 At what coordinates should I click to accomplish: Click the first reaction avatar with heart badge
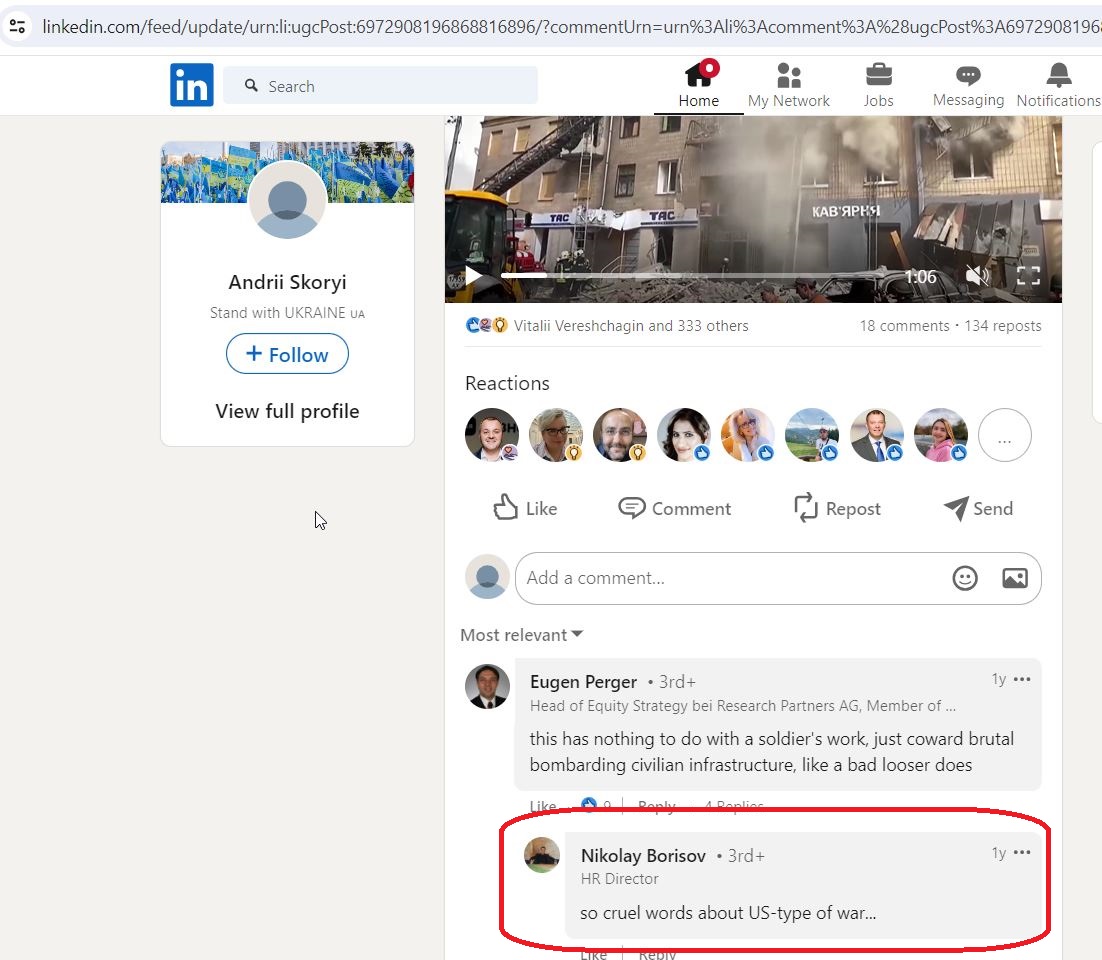point(492,435)
